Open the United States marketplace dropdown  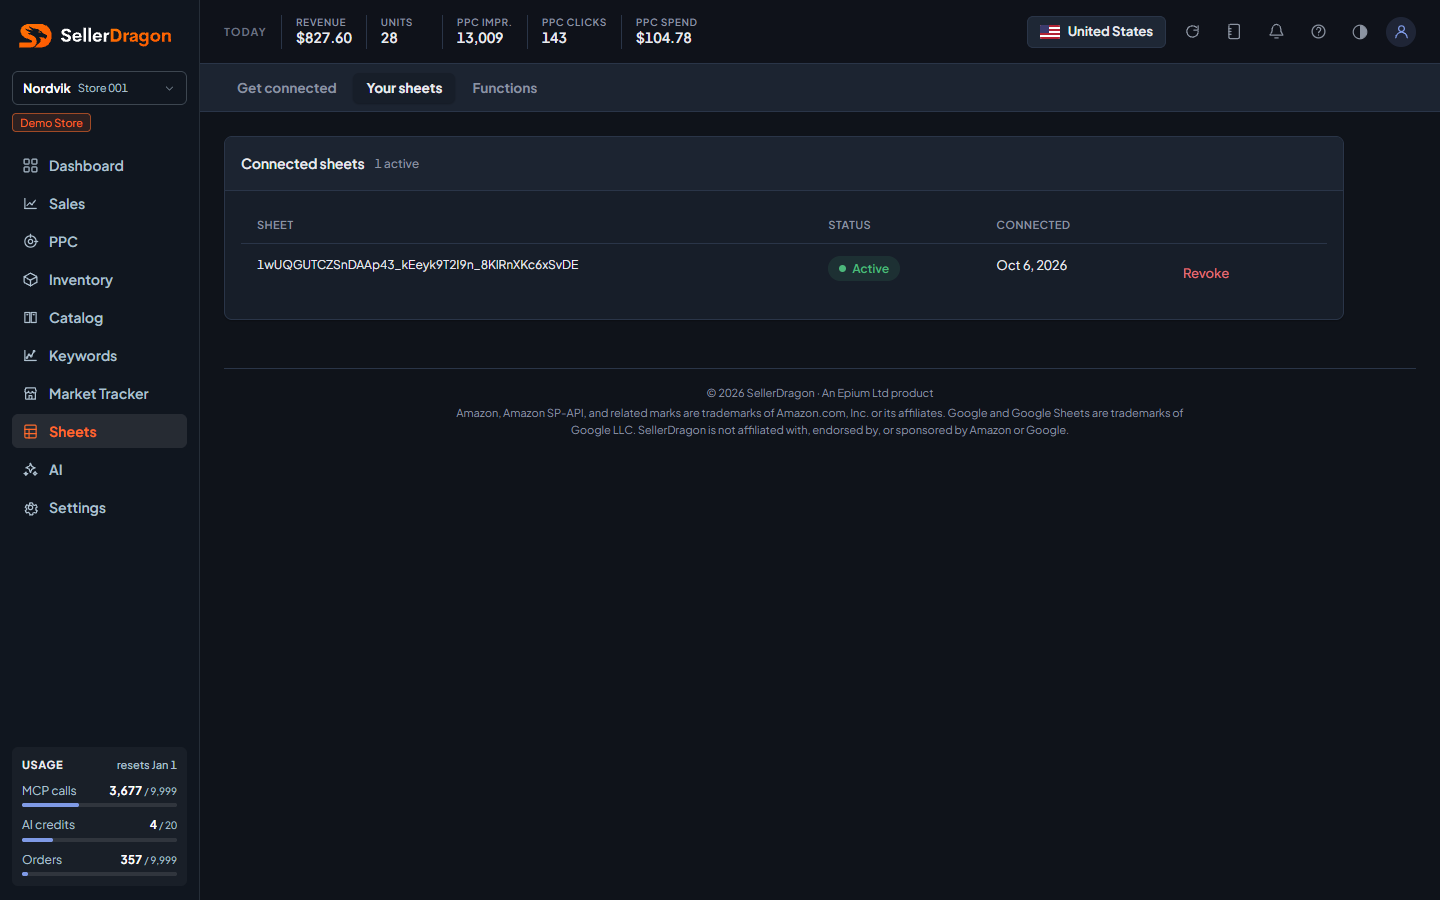coord(1096,32)
